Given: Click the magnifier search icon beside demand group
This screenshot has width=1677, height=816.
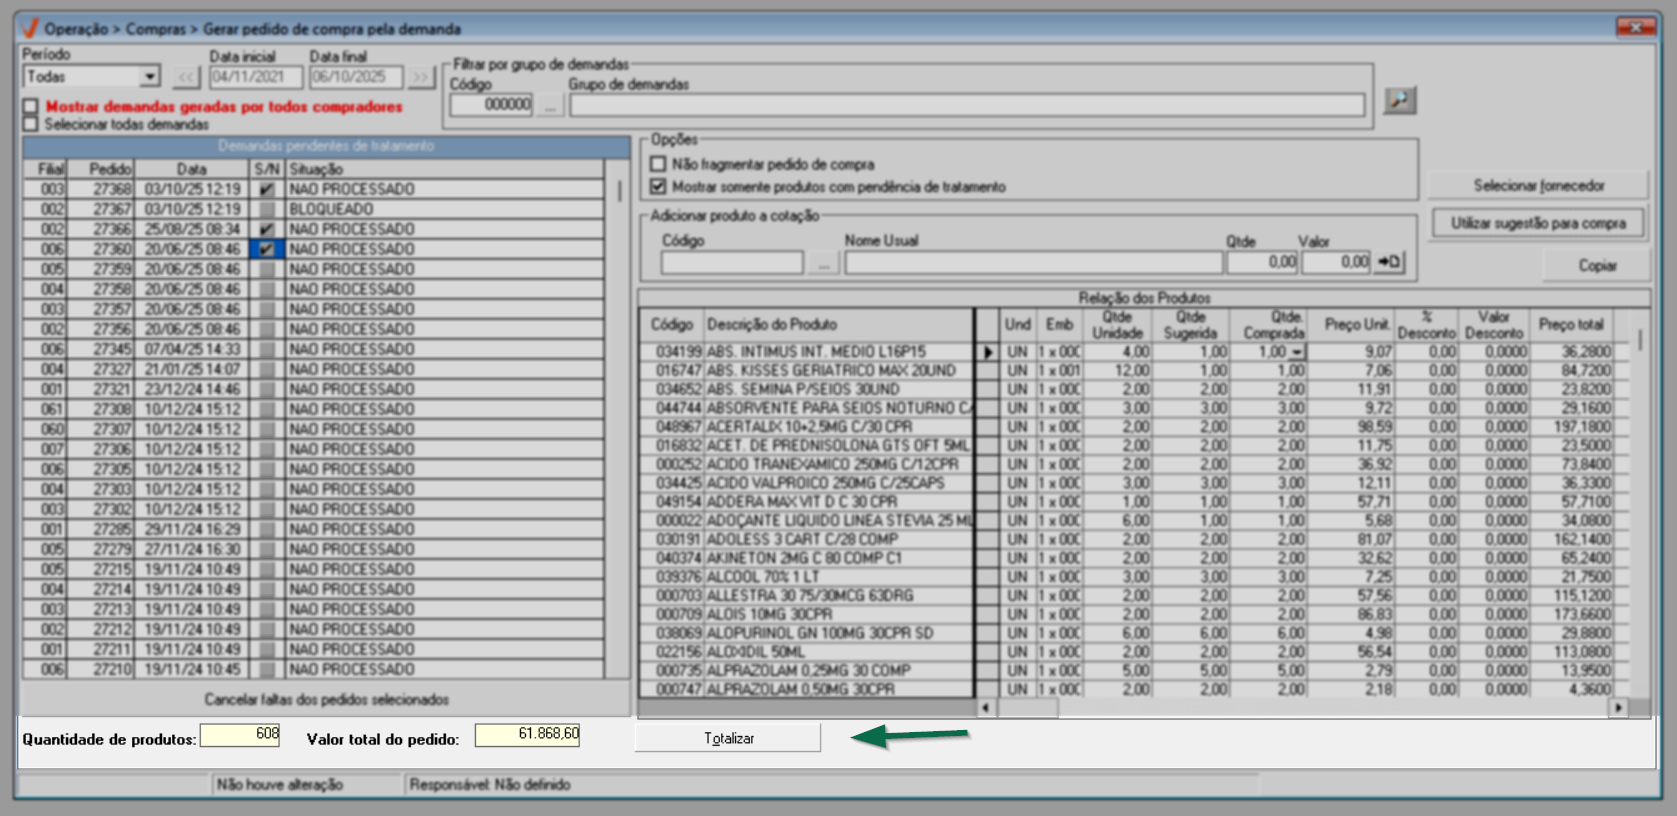Looking at the screenshot, I should tap(1399, 100).
